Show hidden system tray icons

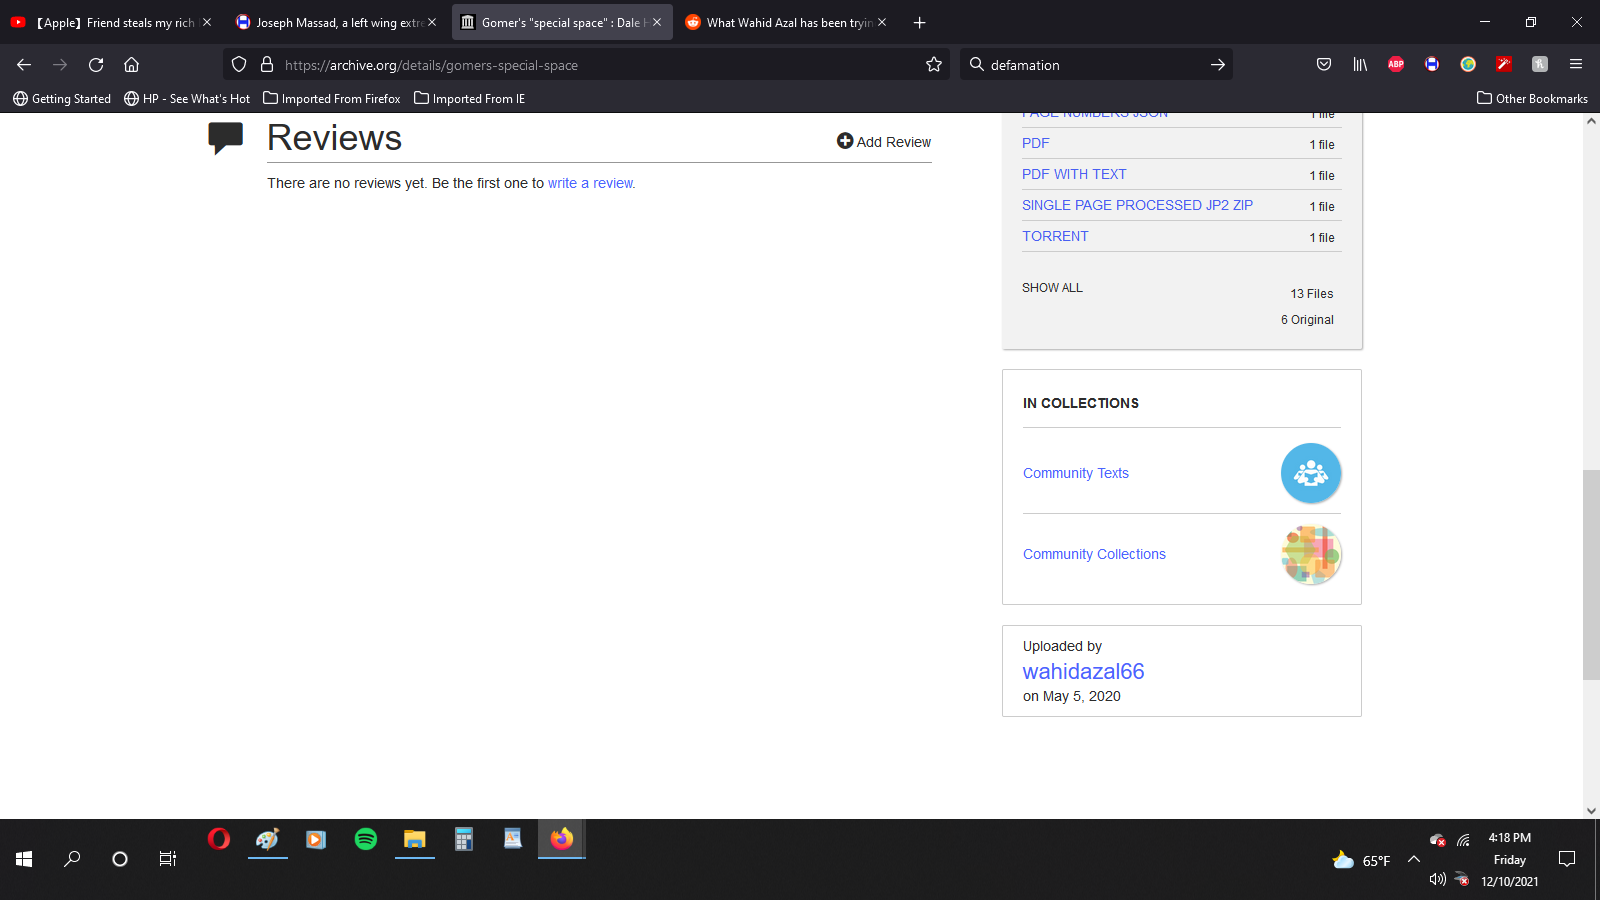tap(1414, 859)
